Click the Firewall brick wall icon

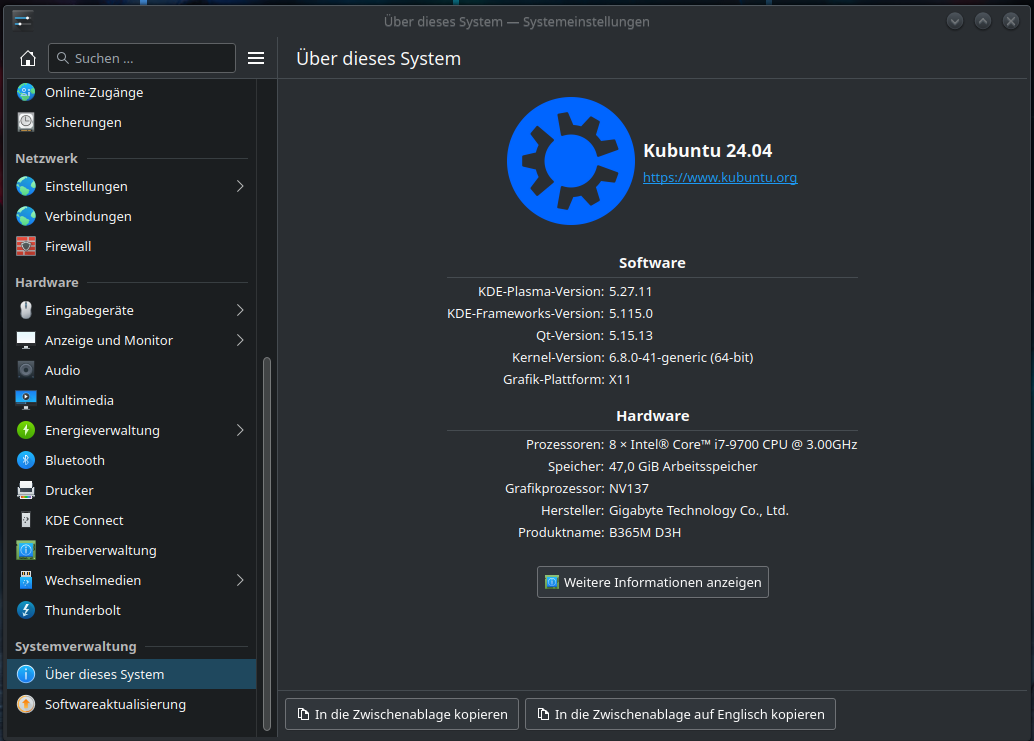pos(26,246)
